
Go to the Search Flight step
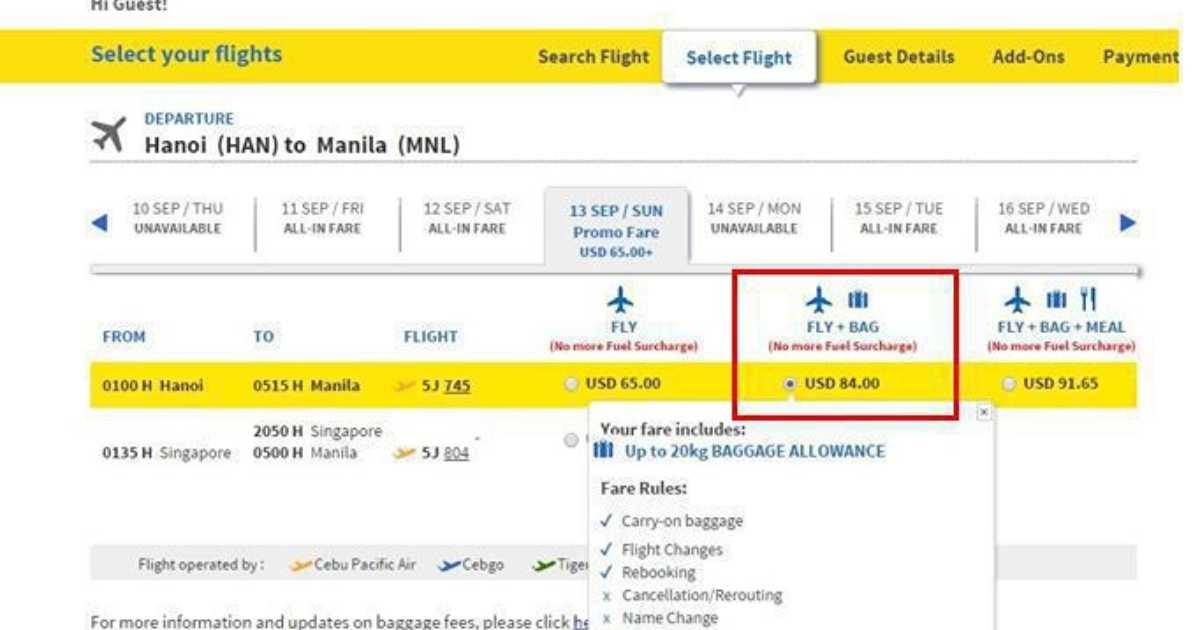(594, 57)
